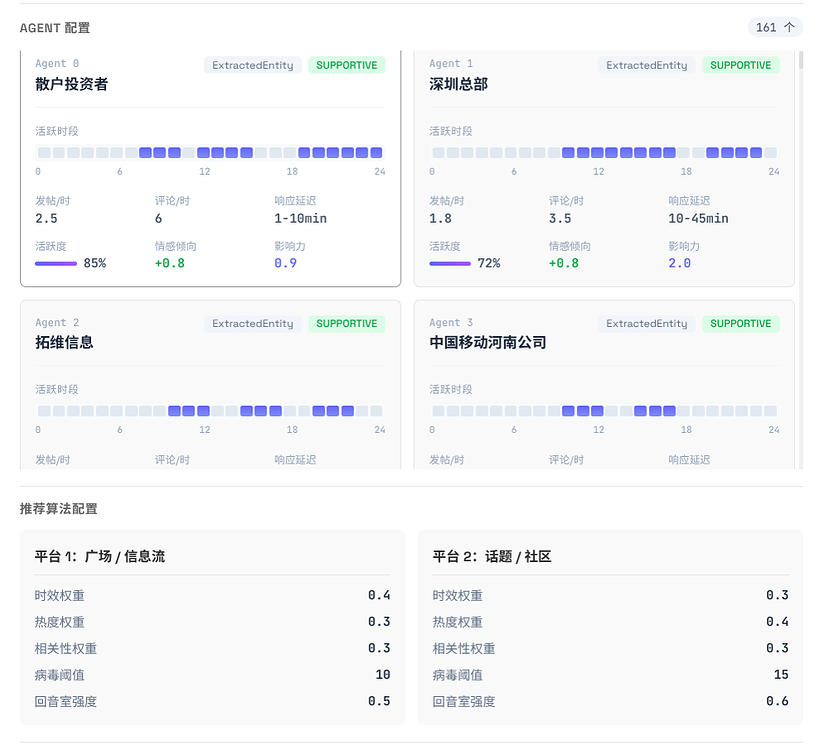Open the 深圳总部 agent card

(x=604, y=168)
